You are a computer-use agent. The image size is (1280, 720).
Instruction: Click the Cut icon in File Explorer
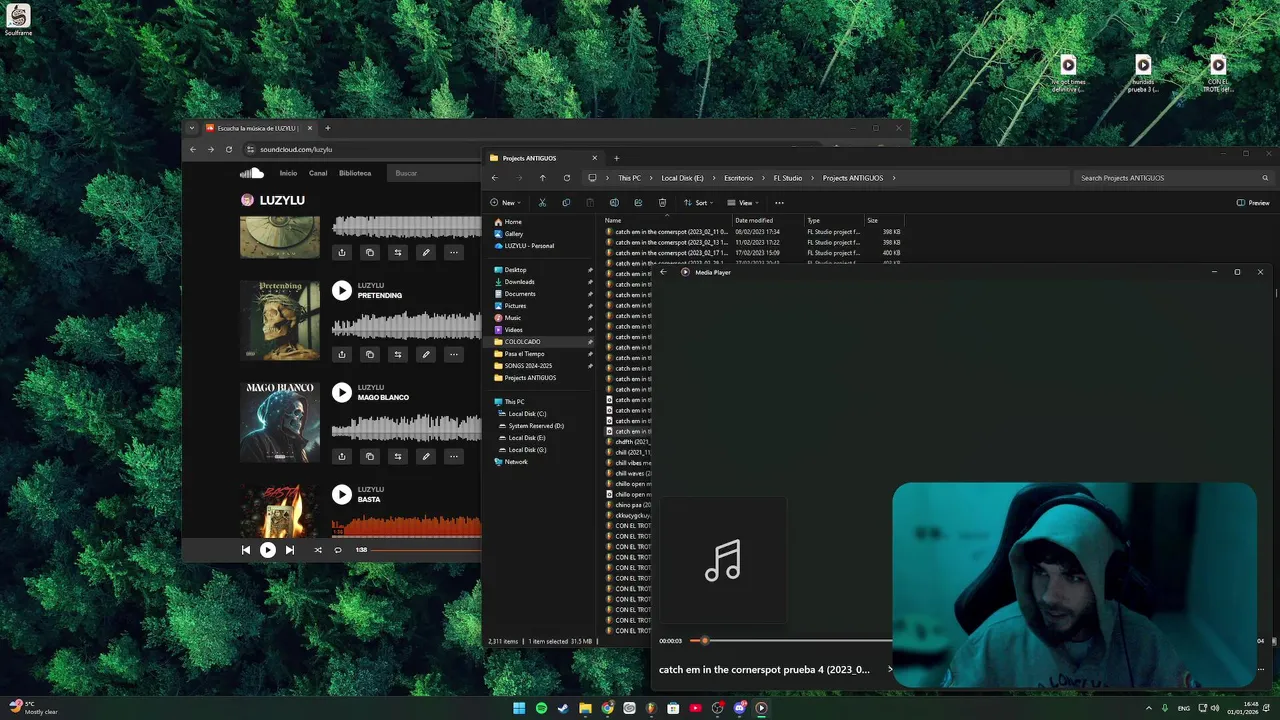click(542, 203)
